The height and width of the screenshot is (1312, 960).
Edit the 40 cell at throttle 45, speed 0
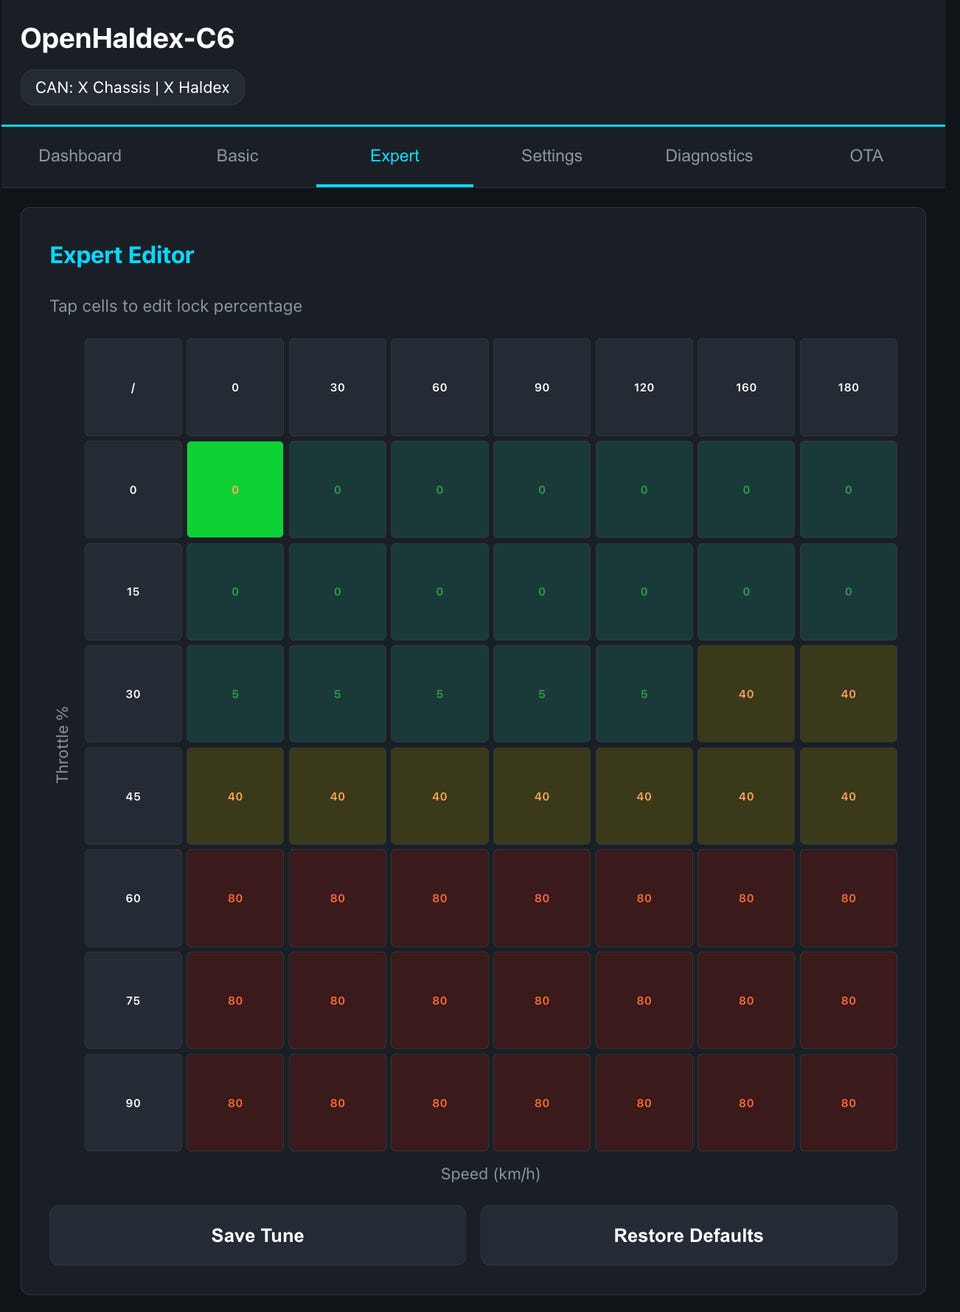point(235,796)
